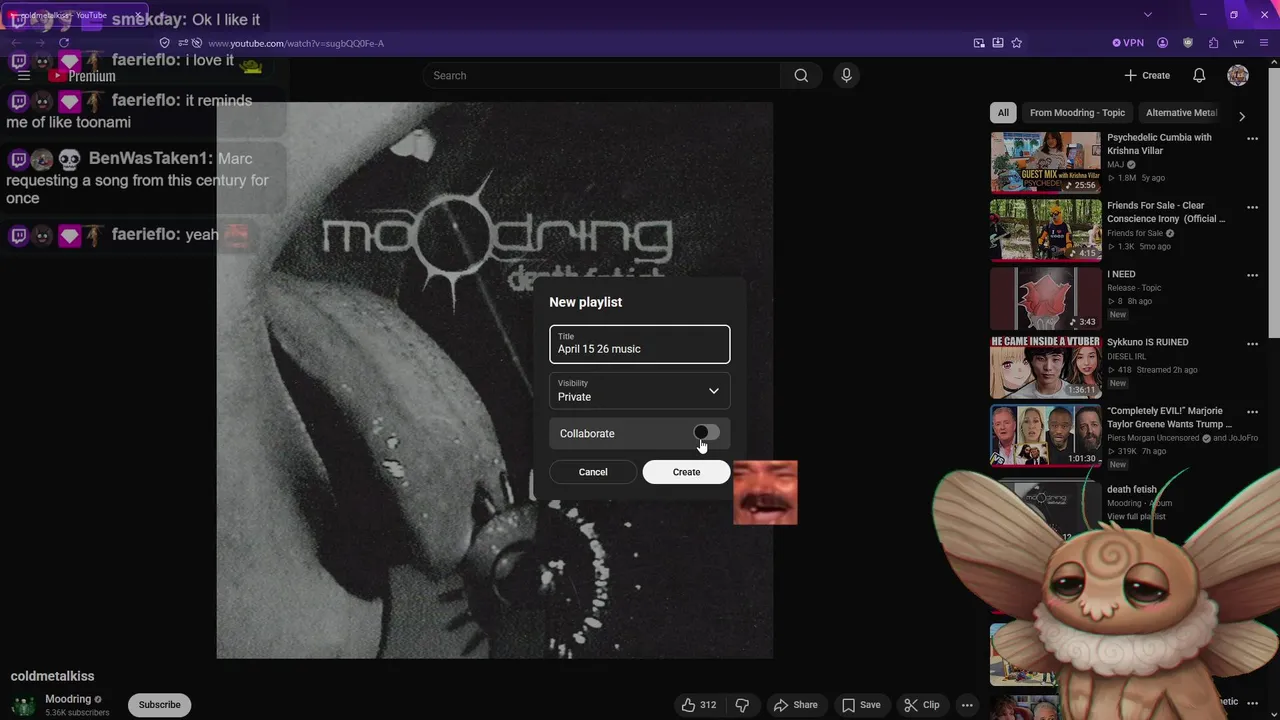Open the Moodring channel name link
1280x720 pixels.
pyautogui.click(x=68, y=699)
